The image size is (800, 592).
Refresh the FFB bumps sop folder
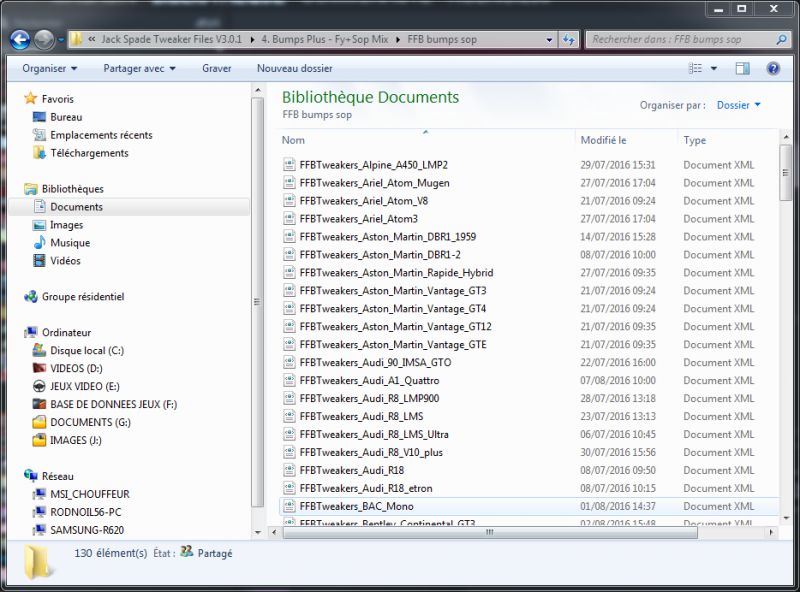click(569, 40)
